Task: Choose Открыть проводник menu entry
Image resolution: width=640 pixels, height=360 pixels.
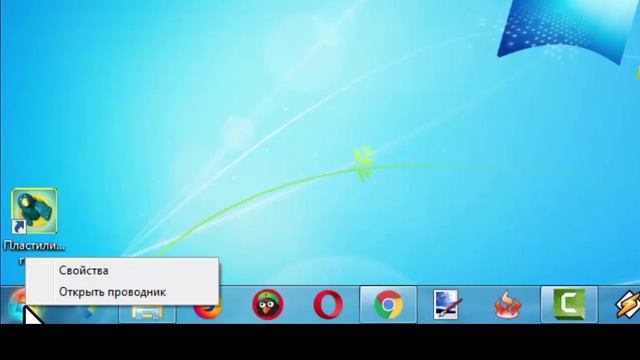Action: click(122, 292)
